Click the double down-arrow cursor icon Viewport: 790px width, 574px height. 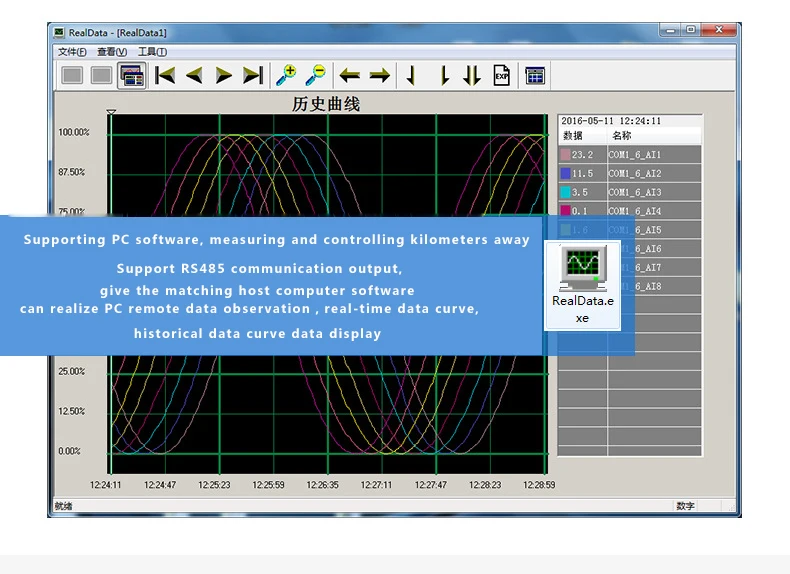[472, 76]
